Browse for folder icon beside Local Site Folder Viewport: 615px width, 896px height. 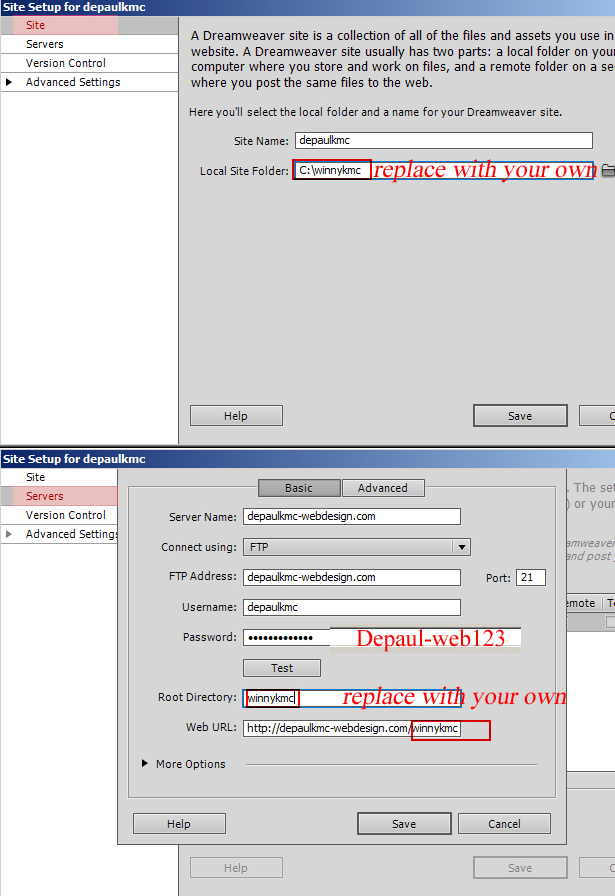(x=608, y=170)
